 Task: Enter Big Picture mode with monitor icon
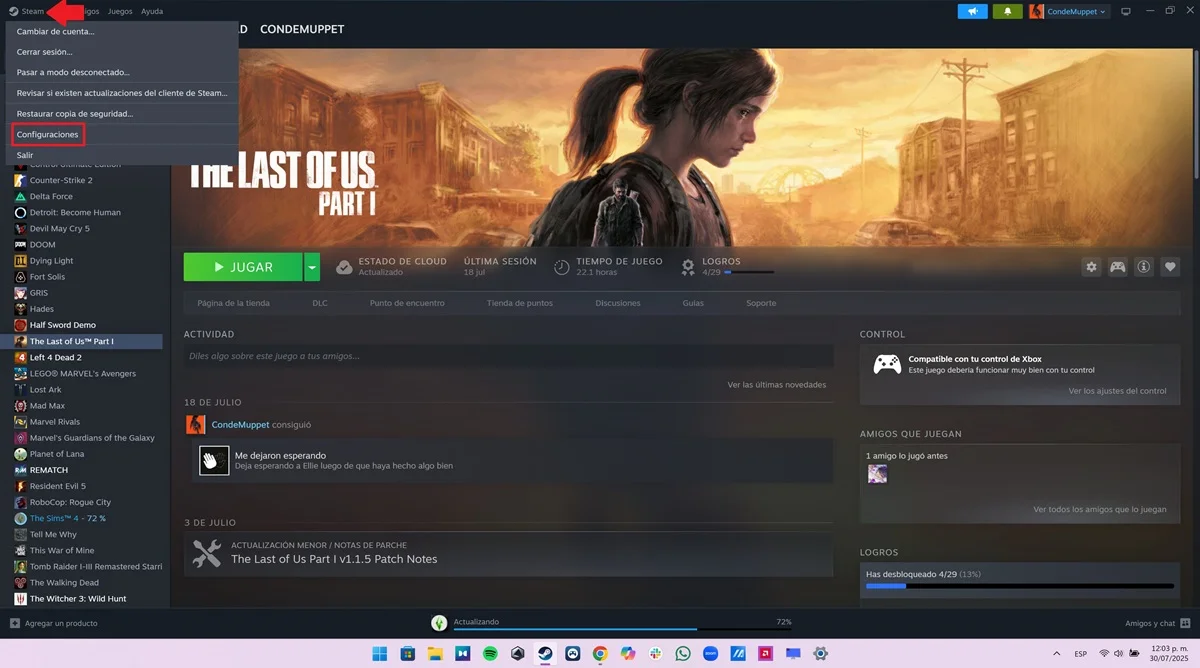coord(1125,10)
